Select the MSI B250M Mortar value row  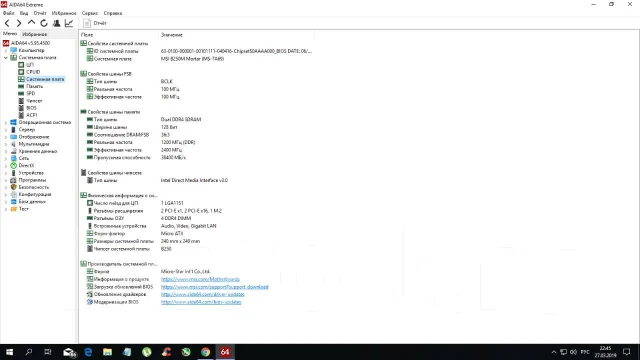192,59
